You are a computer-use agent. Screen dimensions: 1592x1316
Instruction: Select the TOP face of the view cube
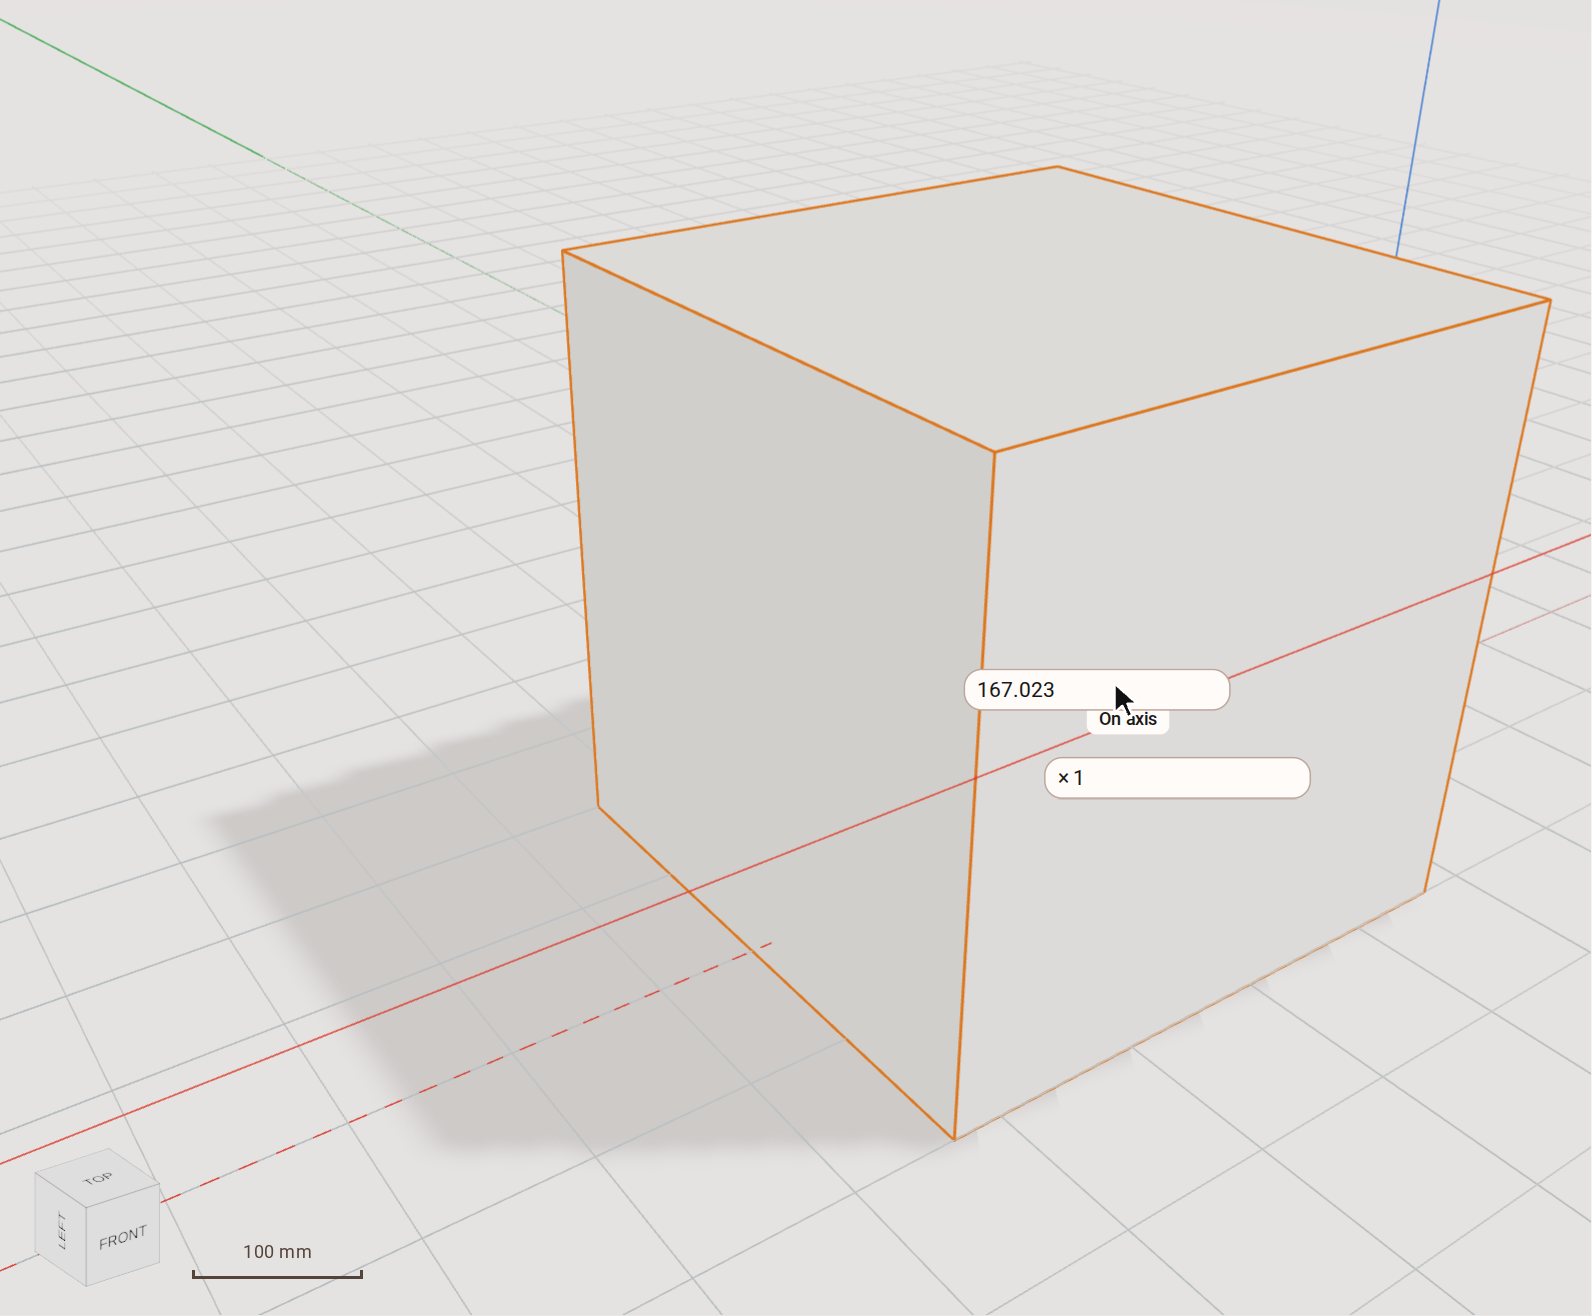tap(98, 1178)
